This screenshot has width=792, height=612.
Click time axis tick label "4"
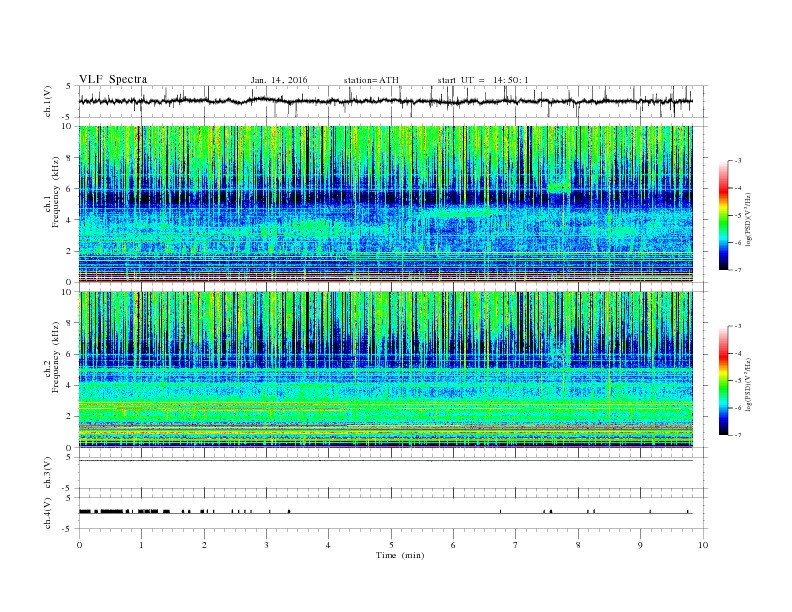click(328, 545)
